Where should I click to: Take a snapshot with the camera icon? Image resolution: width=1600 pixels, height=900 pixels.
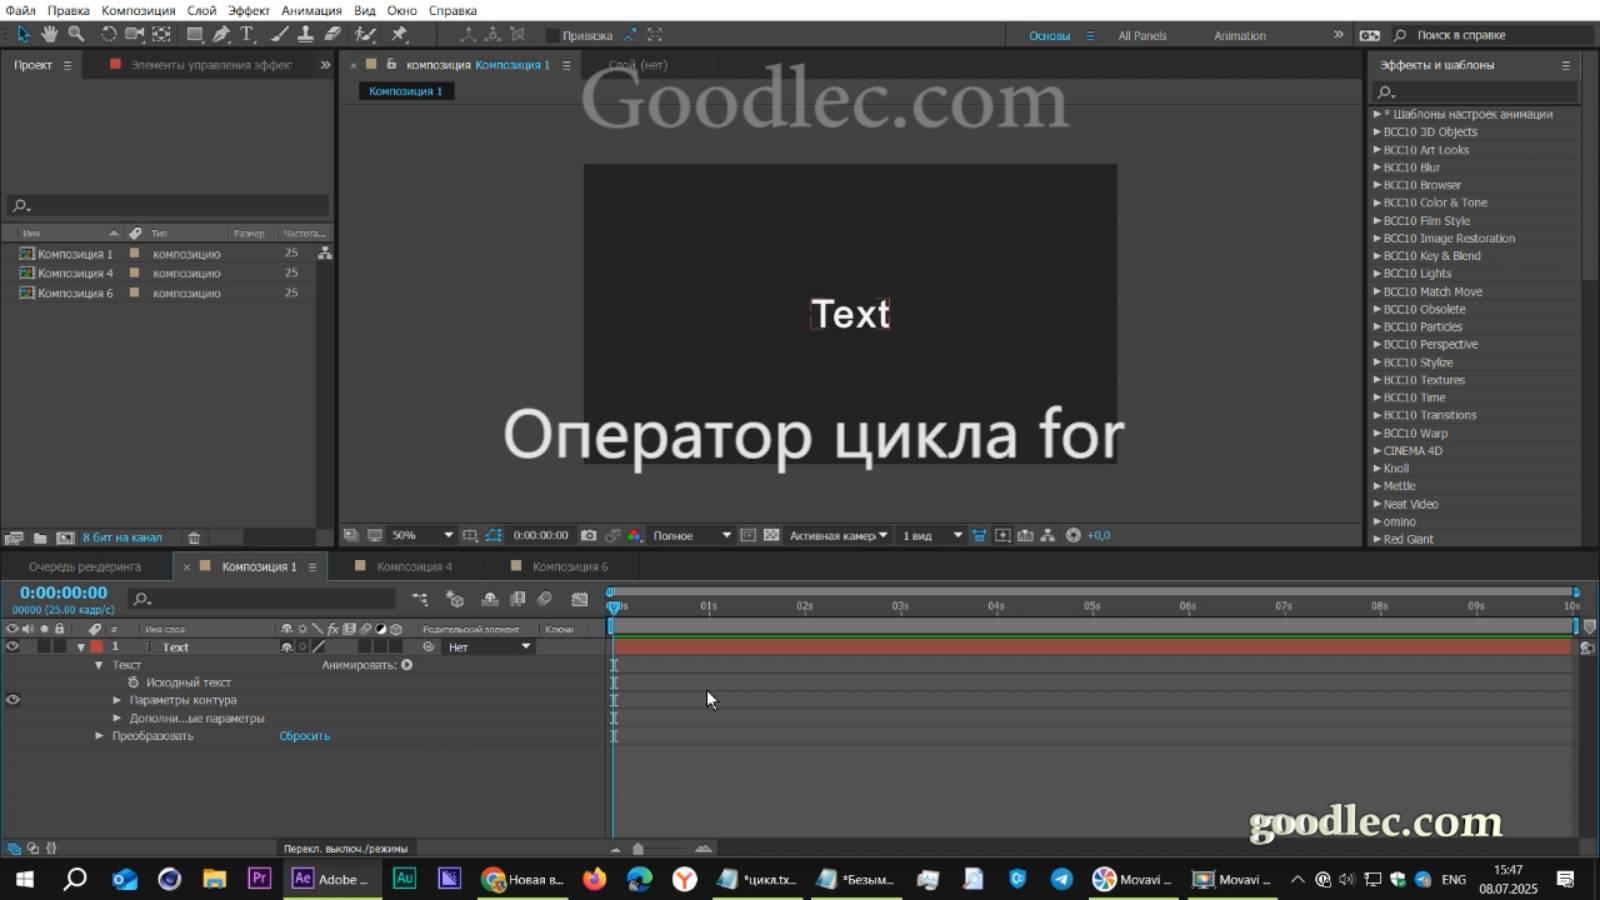pyautogui.click(x=588, y=535)
